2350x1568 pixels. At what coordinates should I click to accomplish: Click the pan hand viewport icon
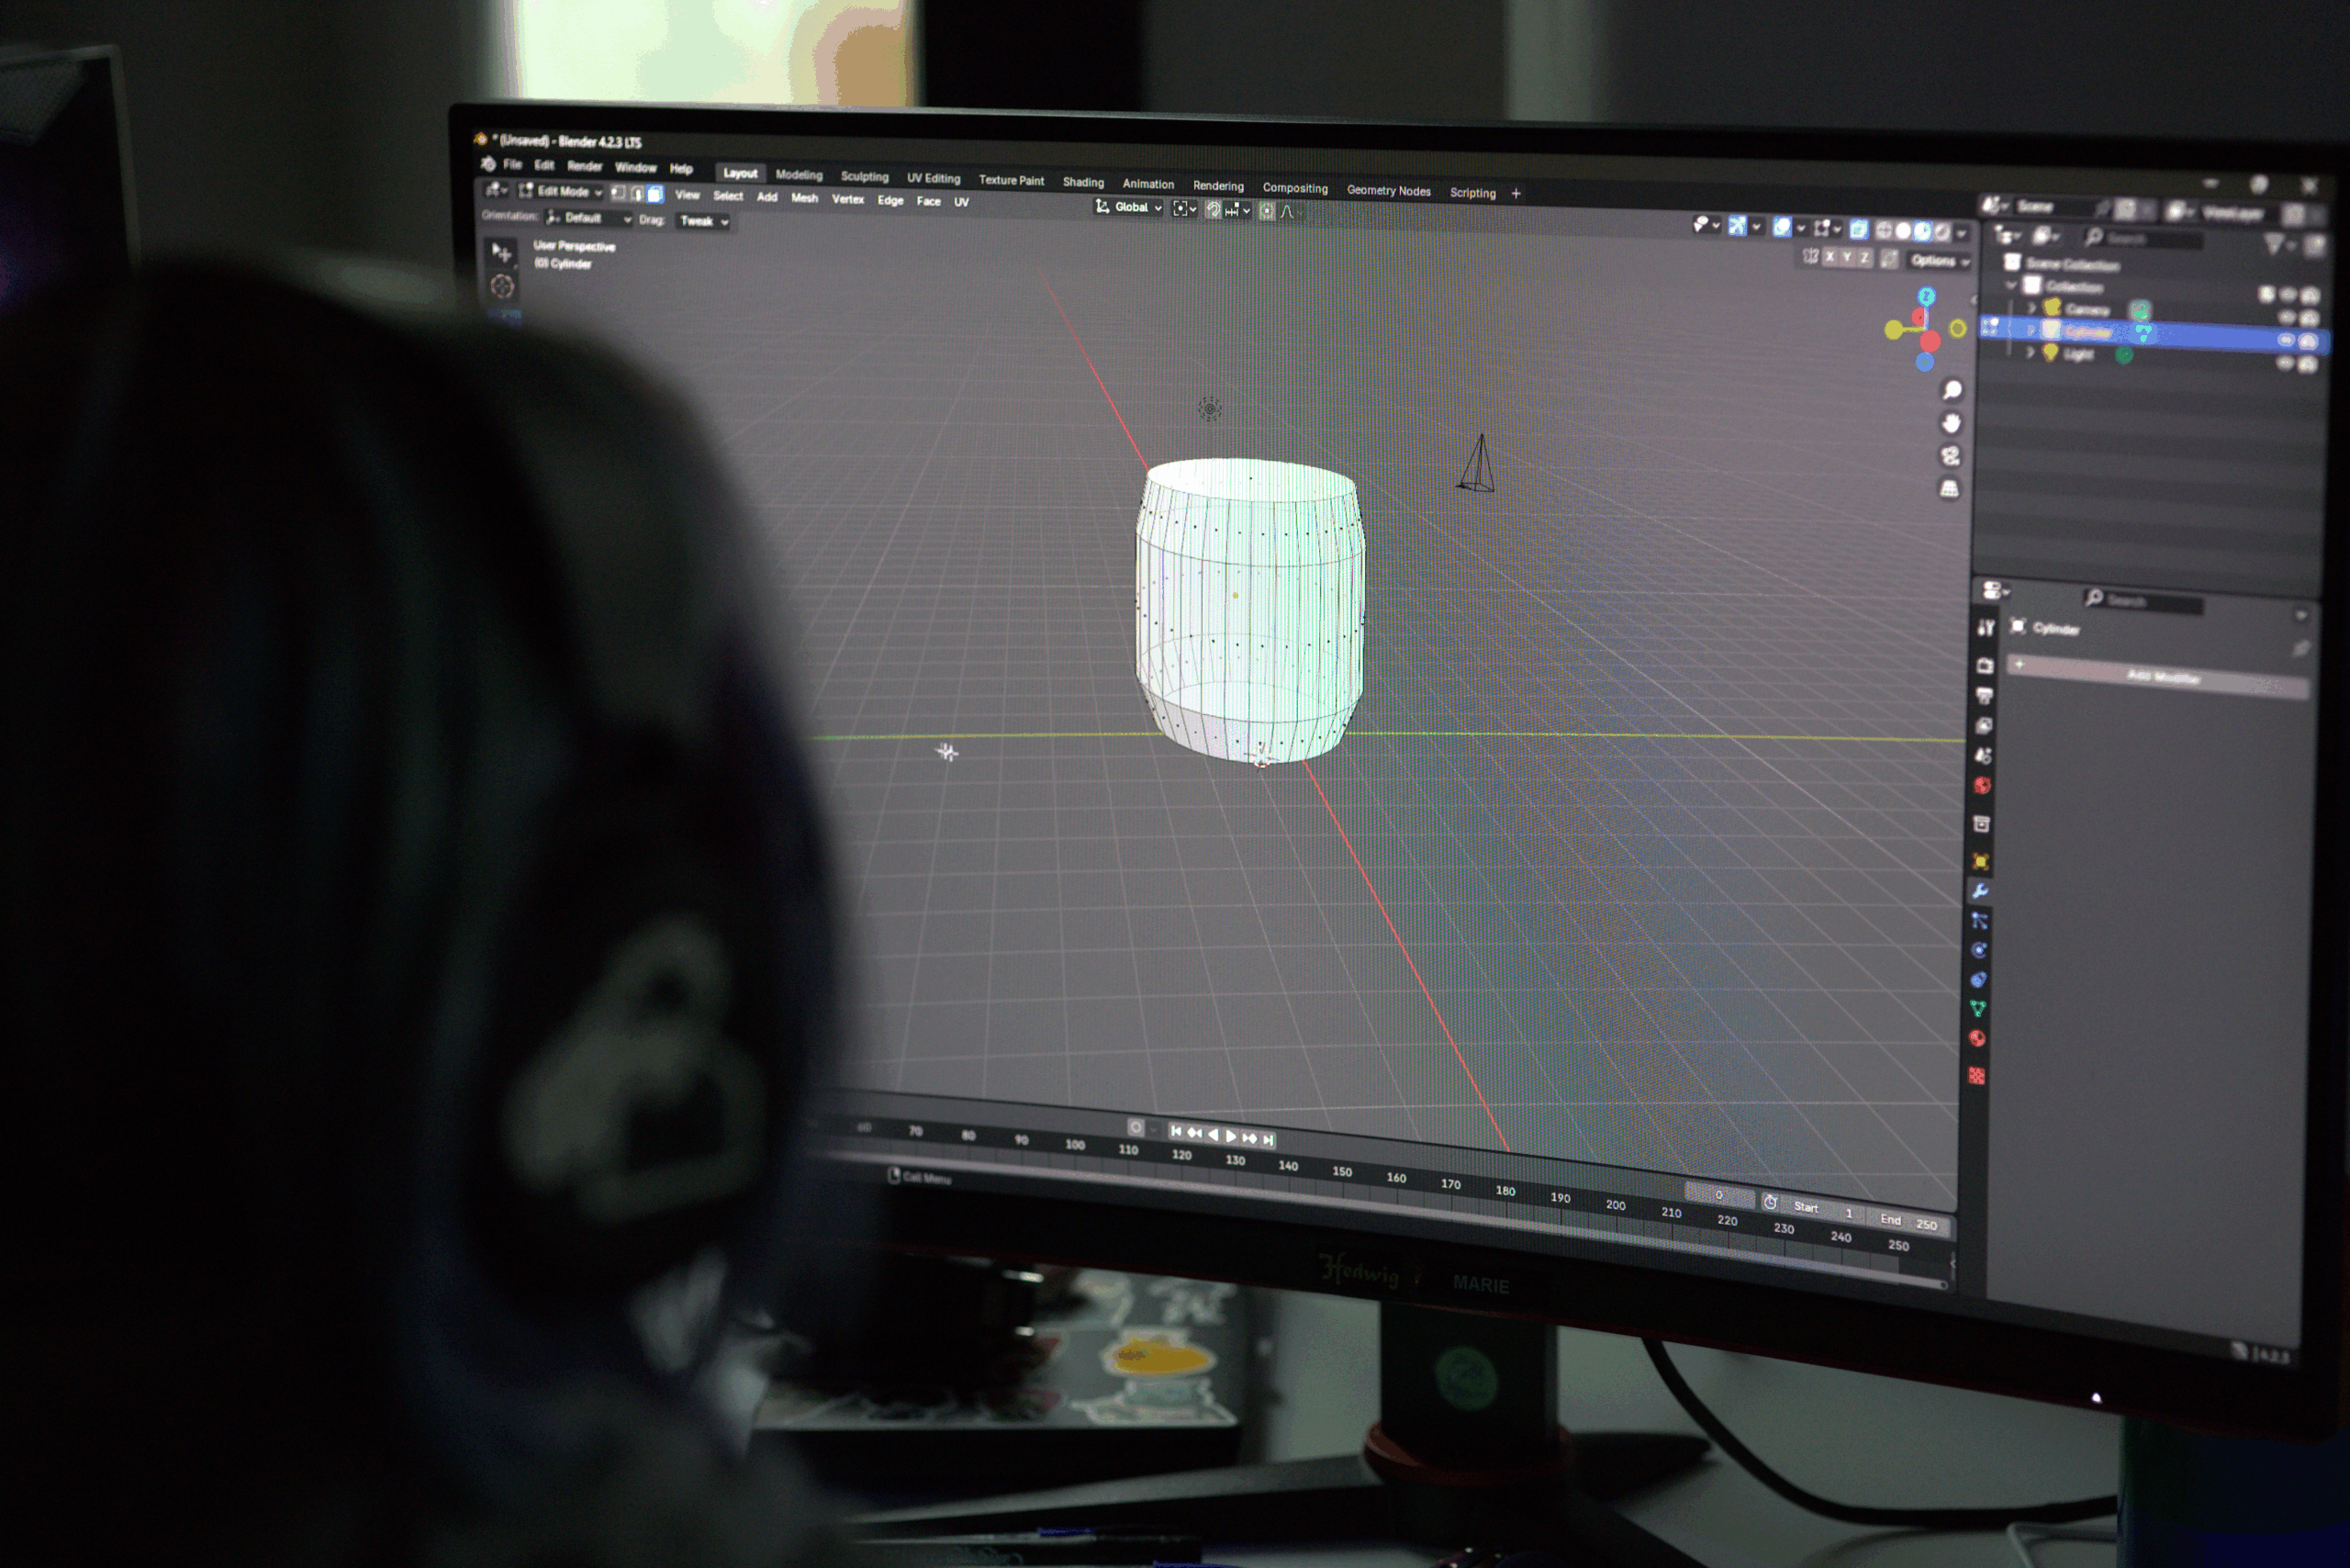pos(1951,424)
